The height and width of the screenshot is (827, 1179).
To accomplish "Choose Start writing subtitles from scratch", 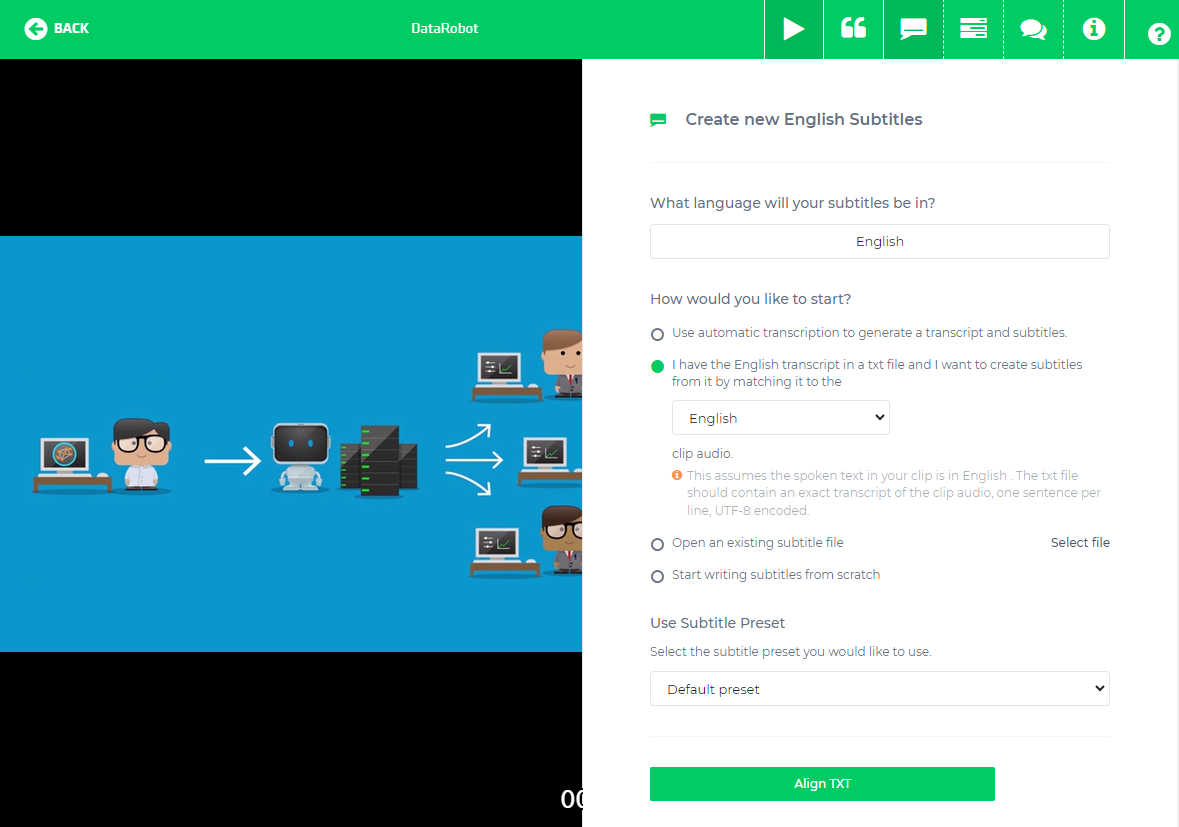I will click(657, 576).
